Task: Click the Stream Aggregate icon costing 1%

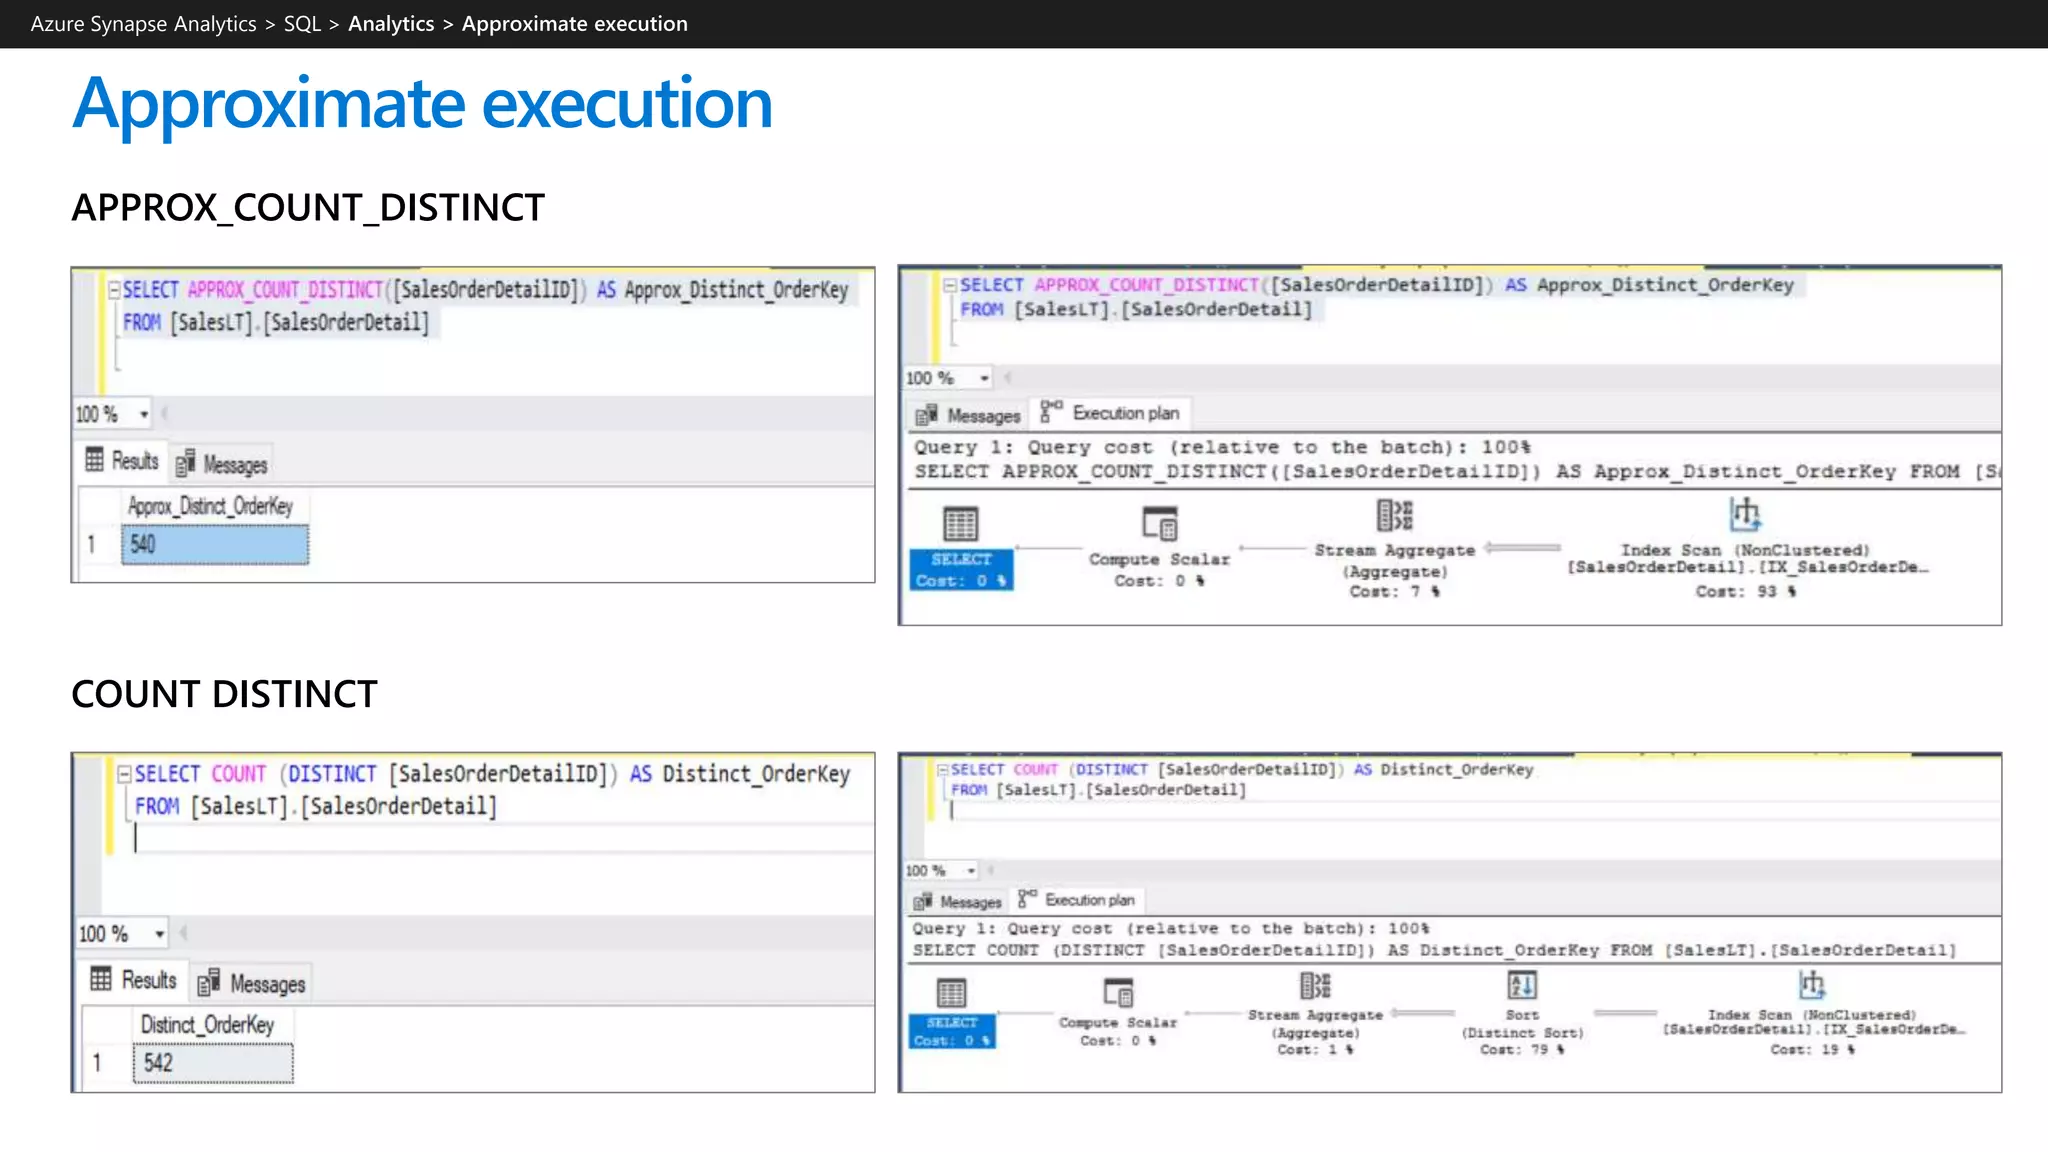Action: tap(1315, 986)
